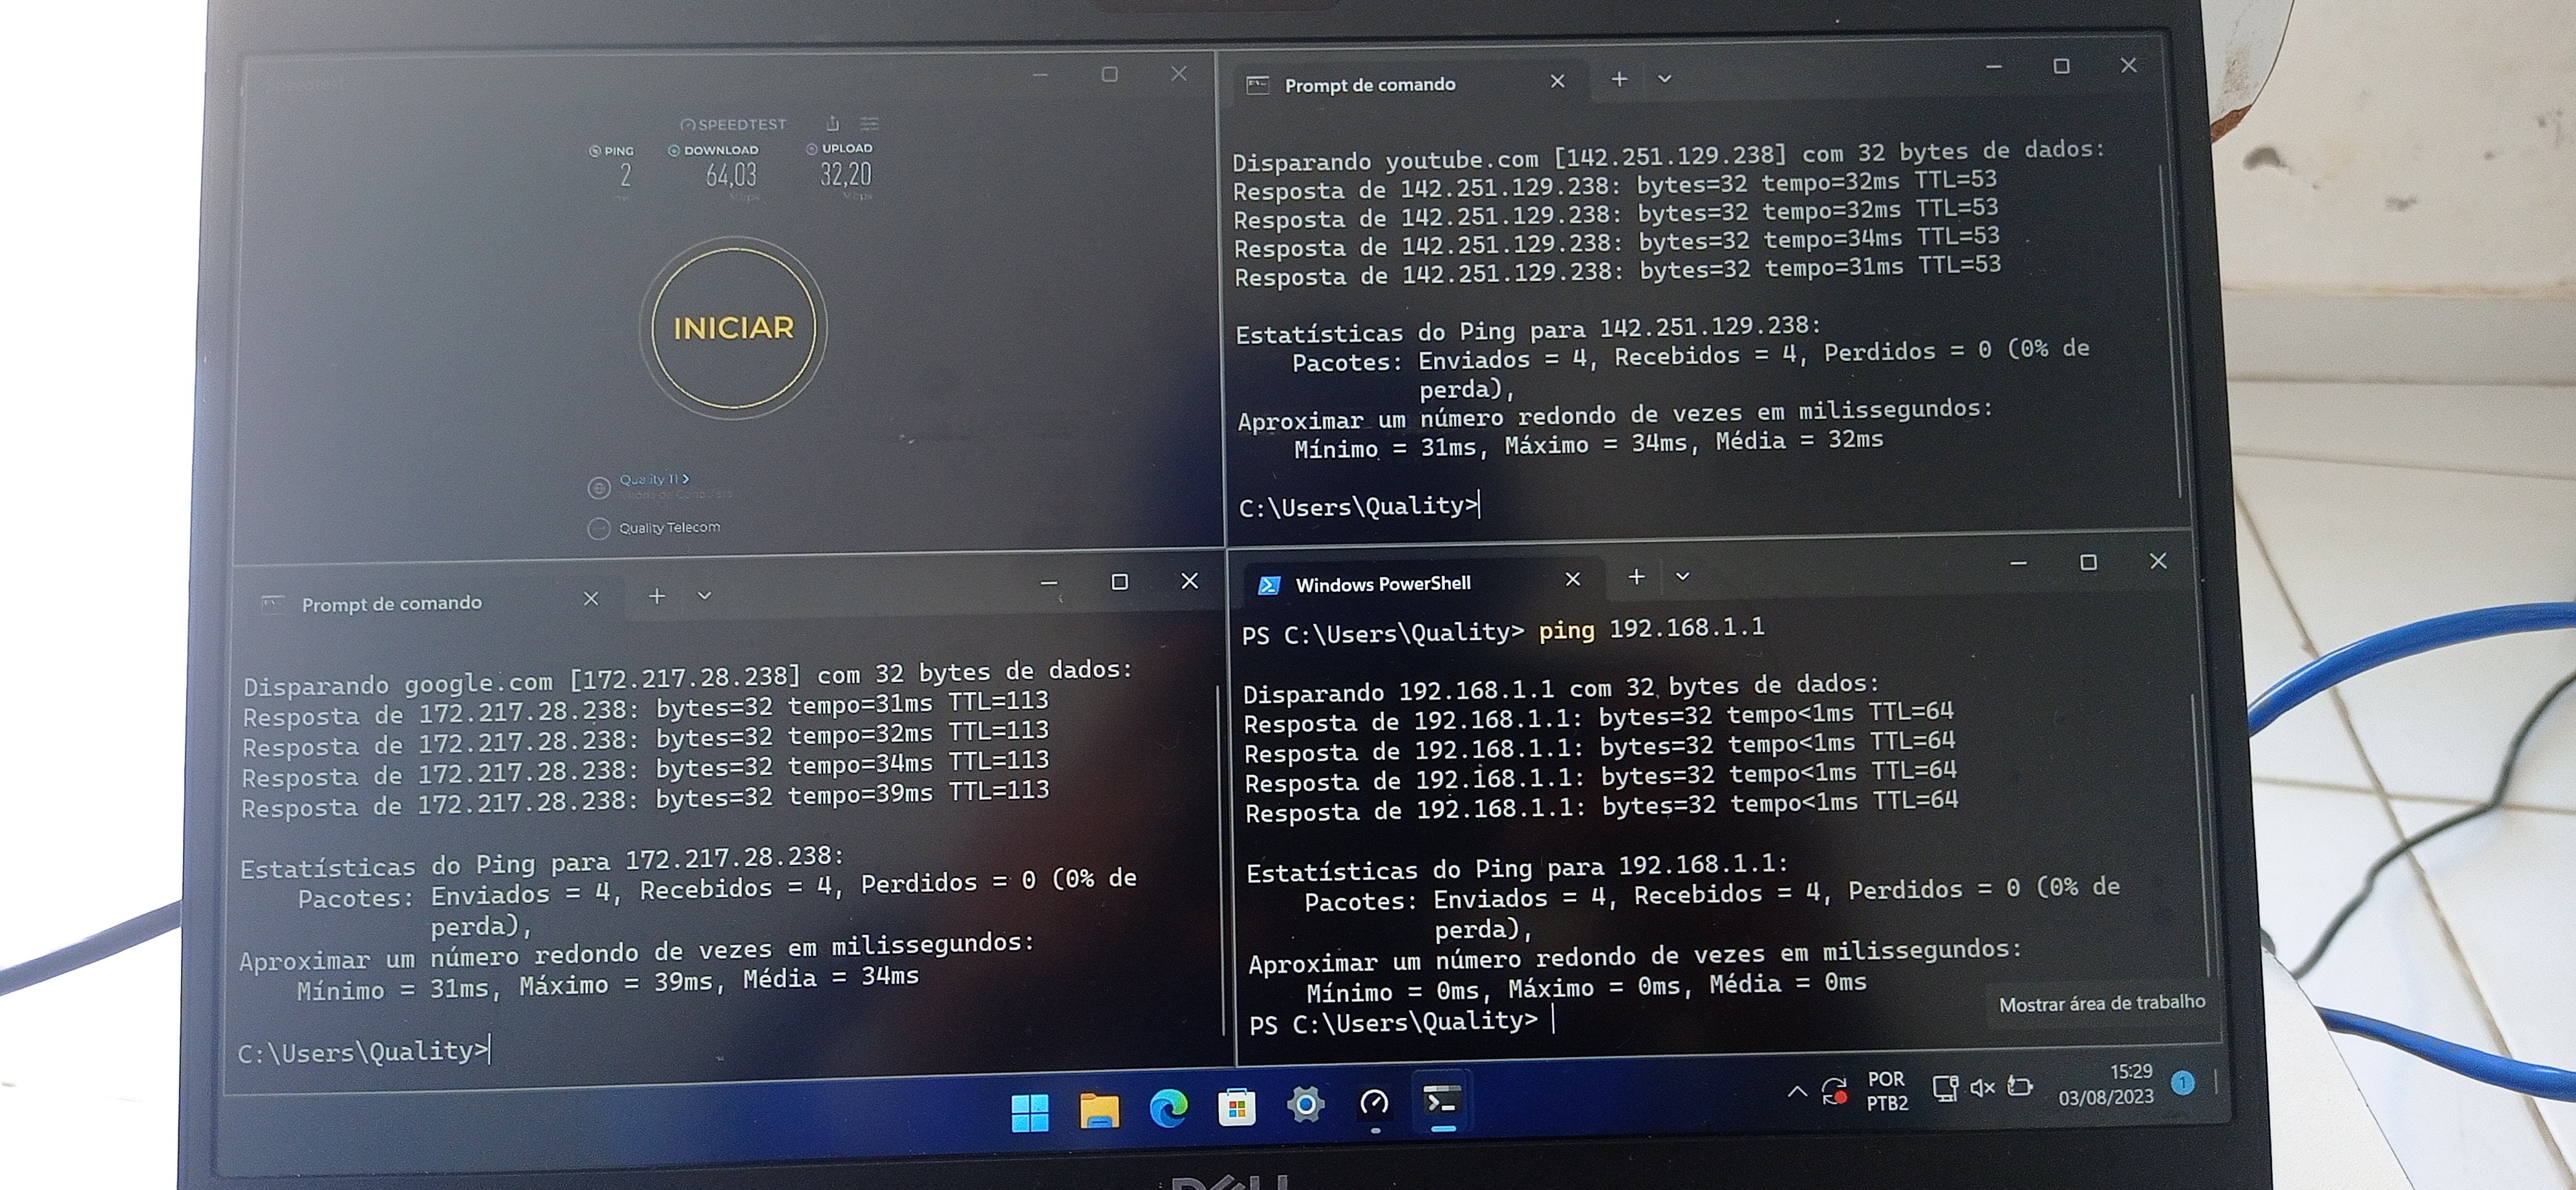Toggle the muted volume tray icon
The width and height of the screenshot is (2576, 1190).
click(1981, 1087)
